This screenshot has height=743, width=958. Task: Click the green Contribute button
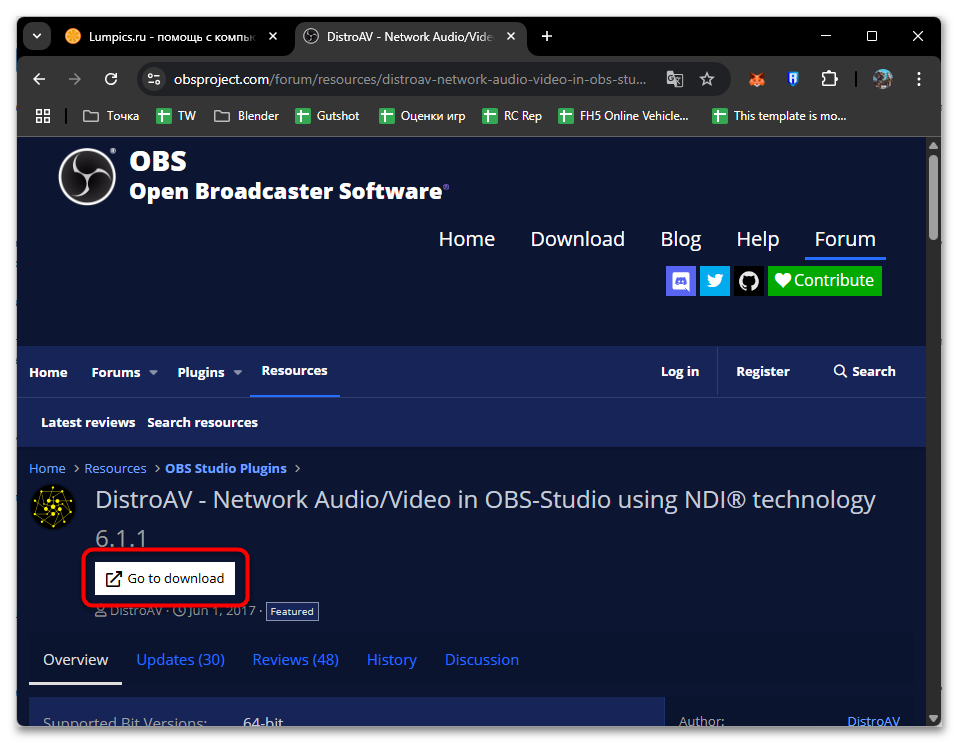click(824, 281)
